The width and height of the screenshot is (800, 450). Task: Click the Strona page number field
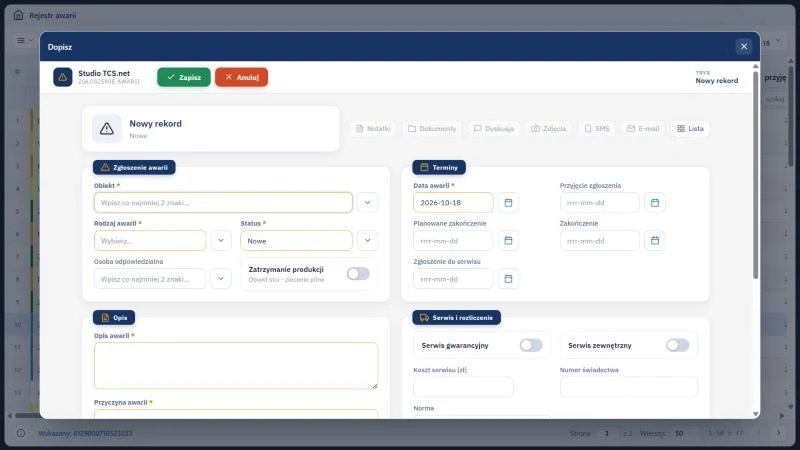(607, 433)
